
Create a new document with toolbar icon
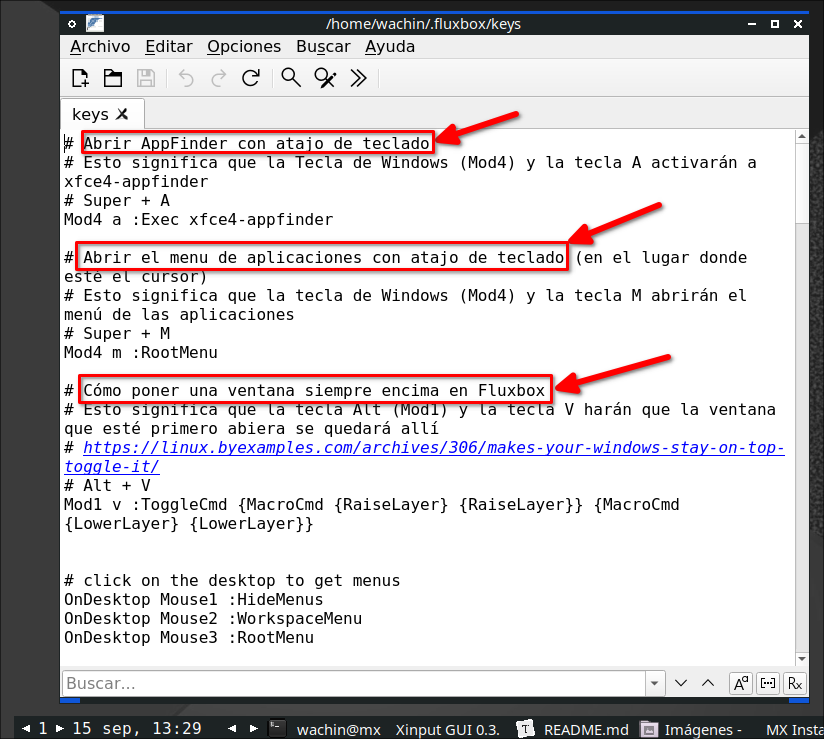[x=80, y=78]
